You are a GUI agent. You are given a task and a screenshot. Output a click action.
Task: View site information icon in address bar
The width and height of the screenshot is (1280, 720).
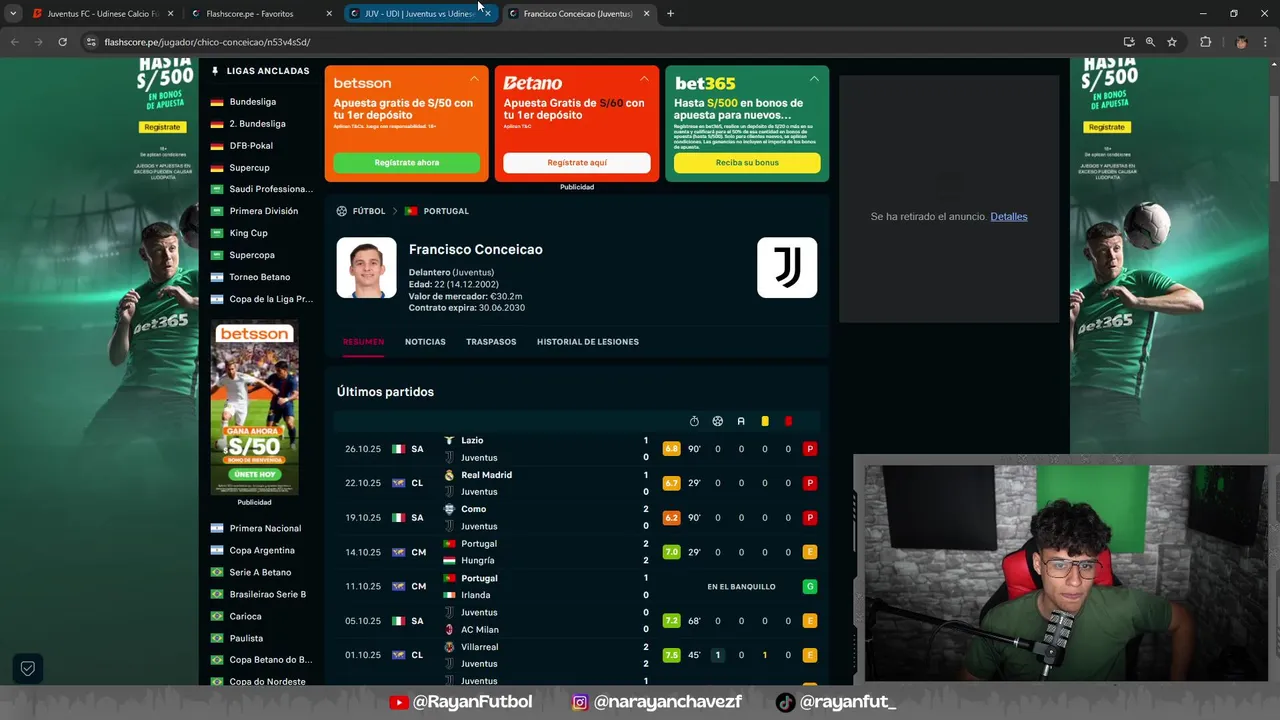(x=91, y=42)
